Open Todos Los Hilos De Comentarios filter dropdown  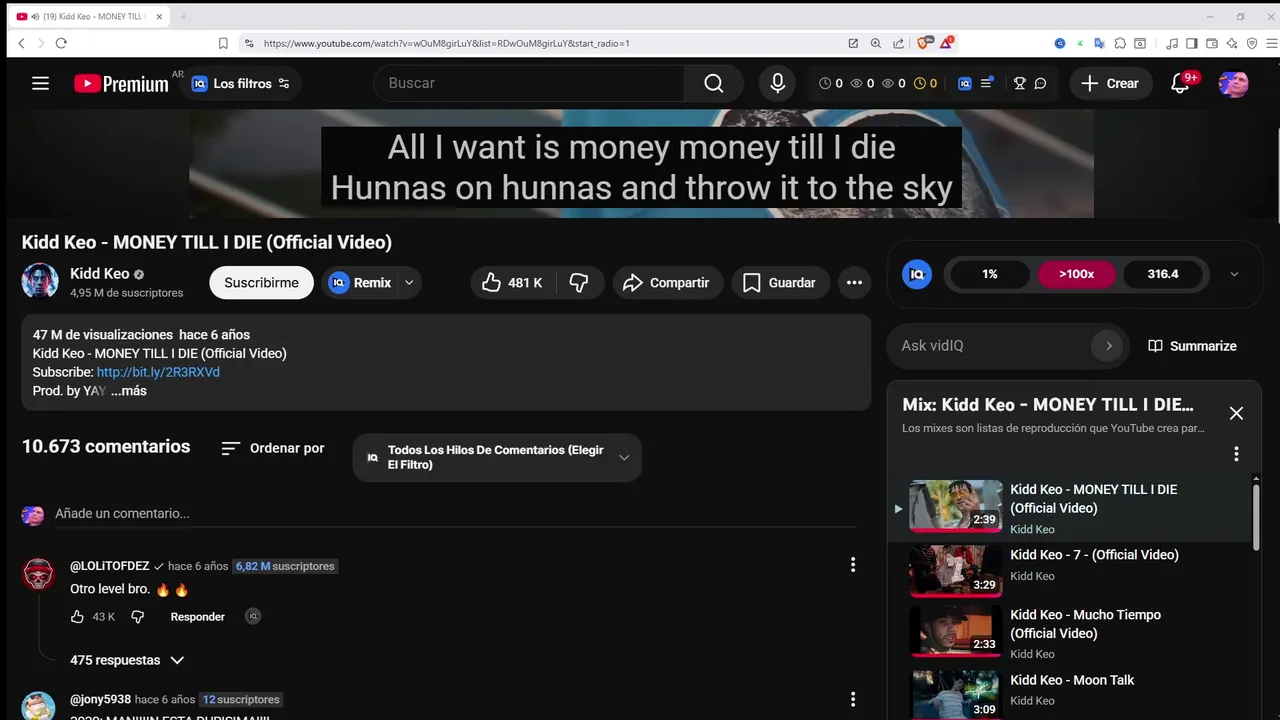497,458
